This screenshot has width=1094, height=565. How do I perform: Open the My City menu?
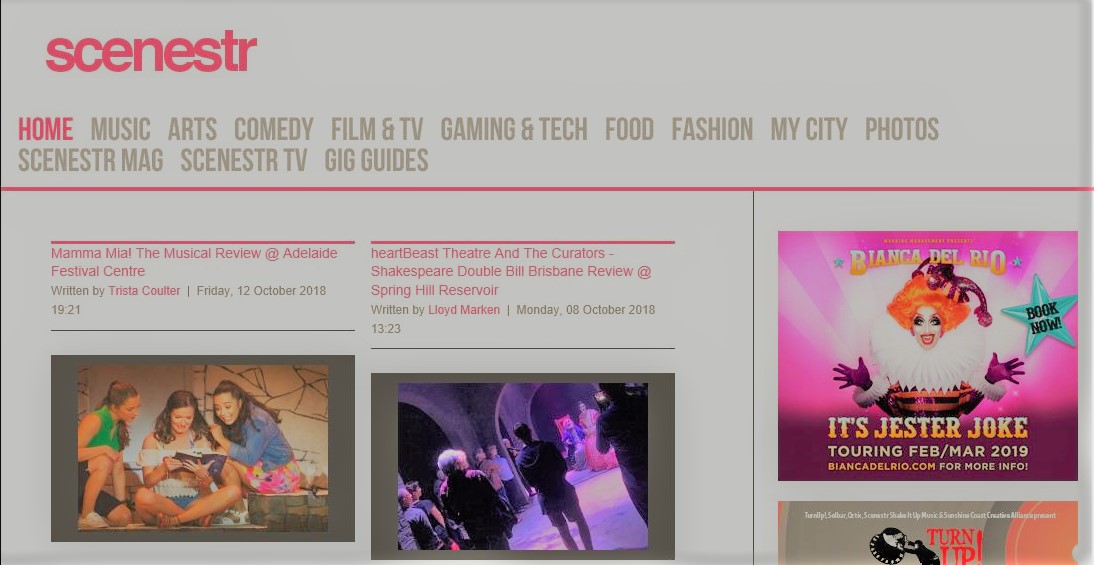click(x=808, y=130)
